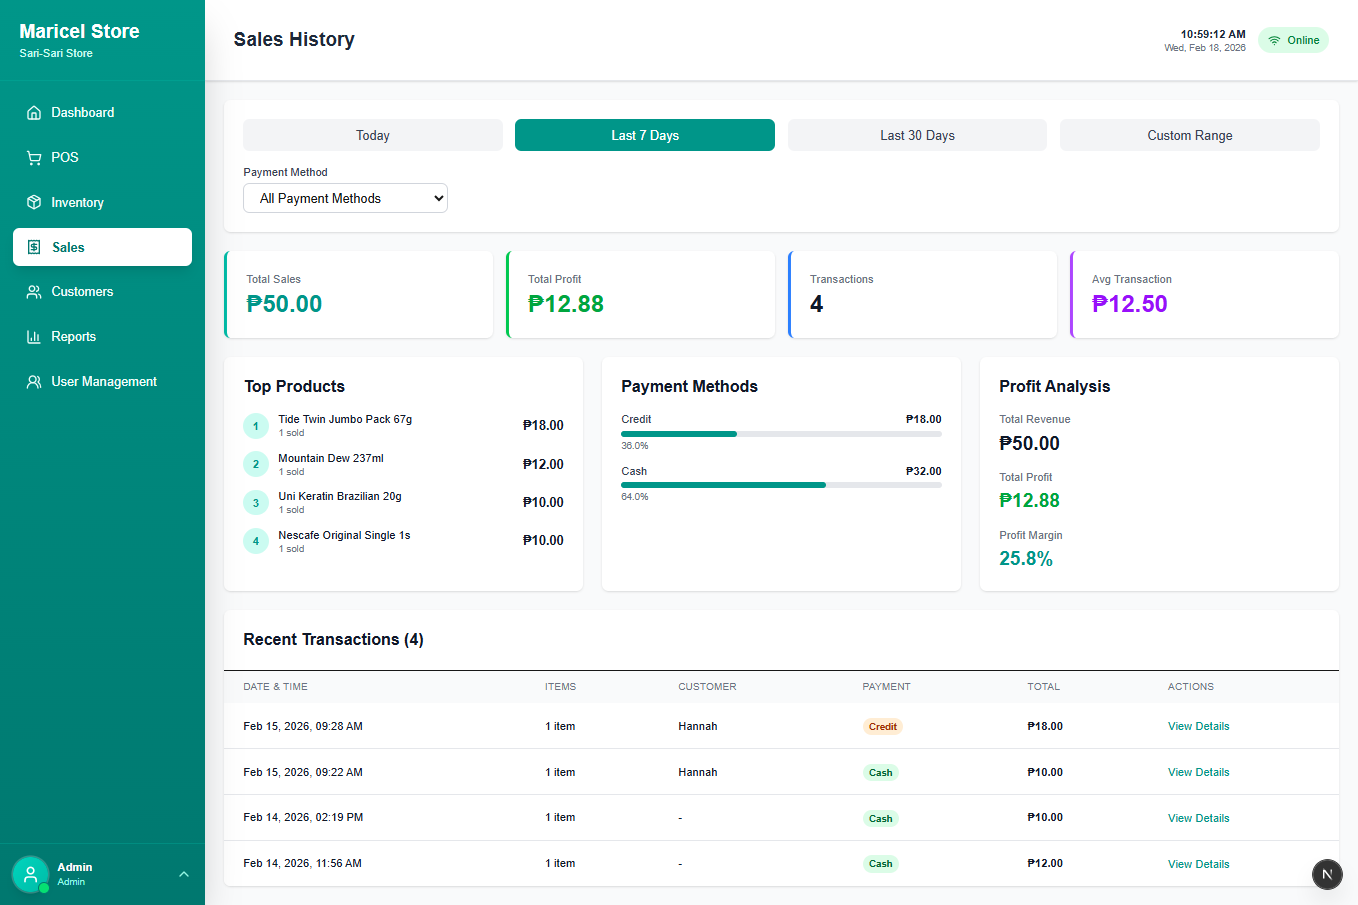Click the Online status badge

point(1293,40)
